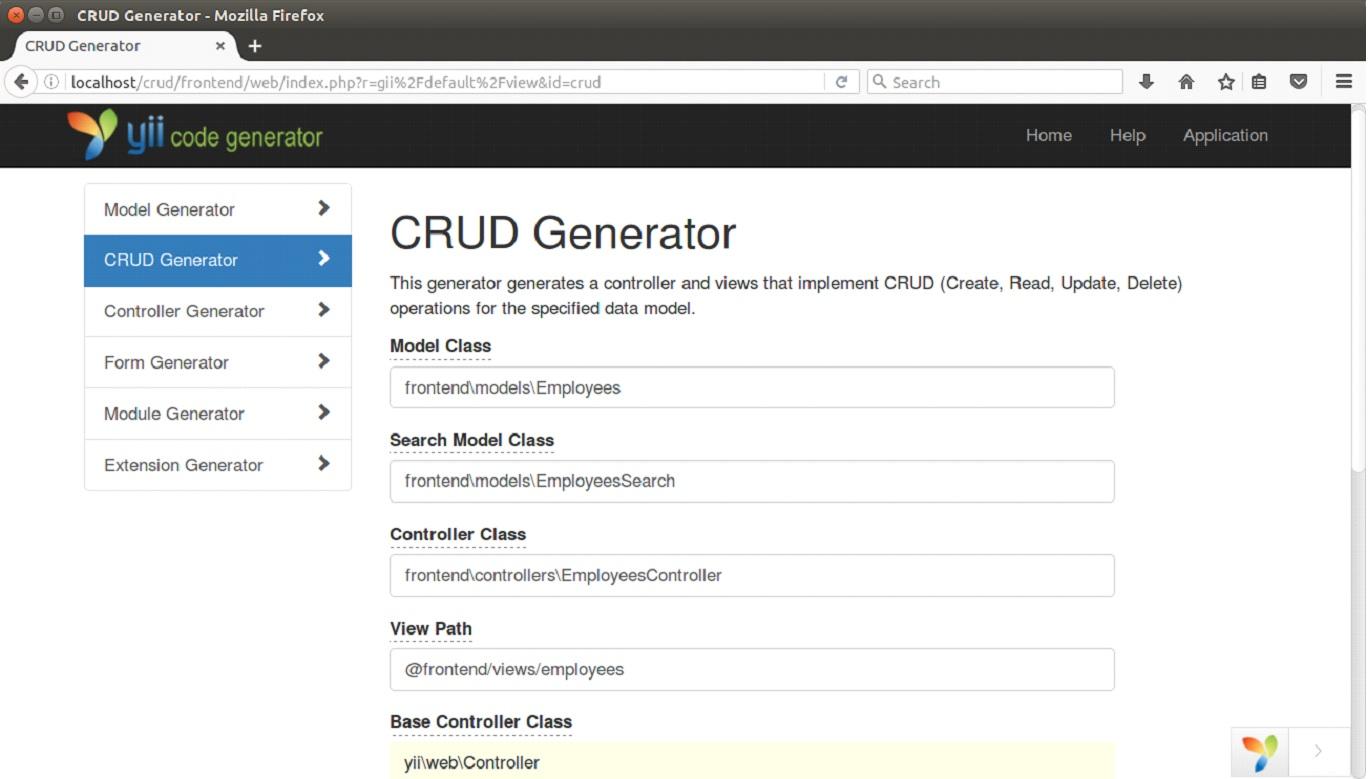Click the CRUD Generator page heading
This screenshot has width=1368, height=779.
563,233
